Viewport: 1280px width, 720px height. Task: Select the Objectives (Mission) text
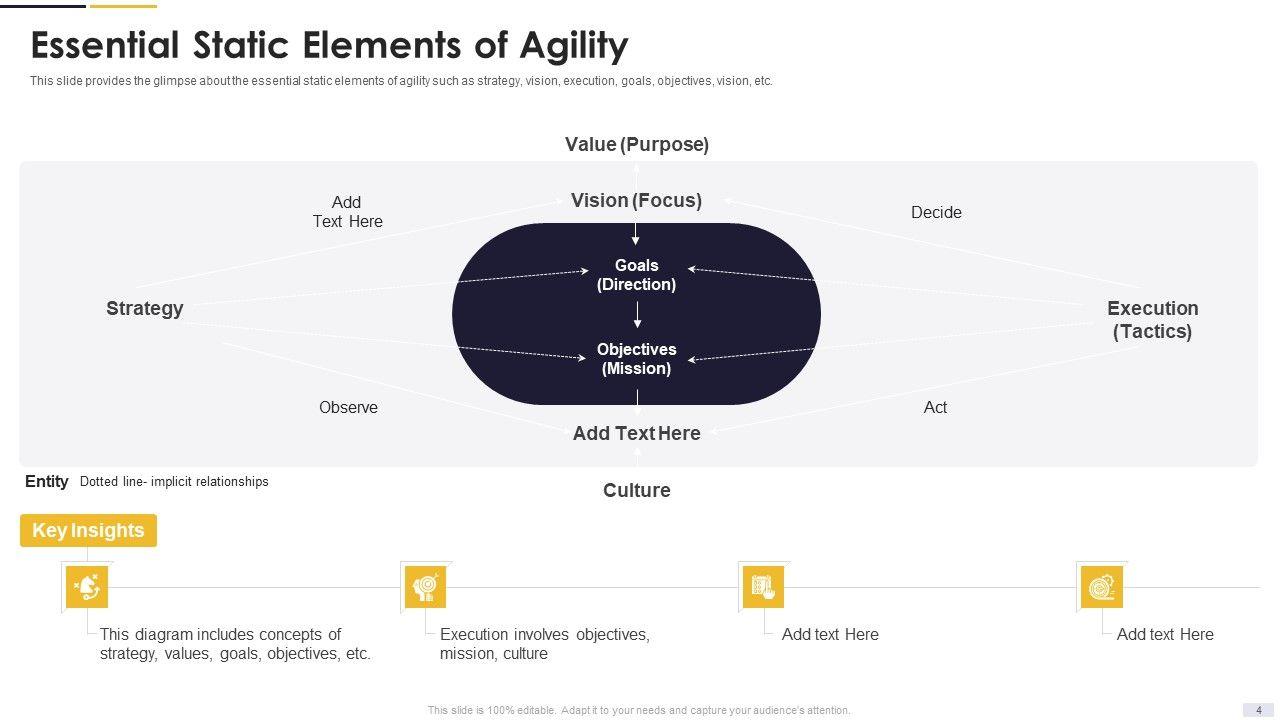click(x=636, y=359)
